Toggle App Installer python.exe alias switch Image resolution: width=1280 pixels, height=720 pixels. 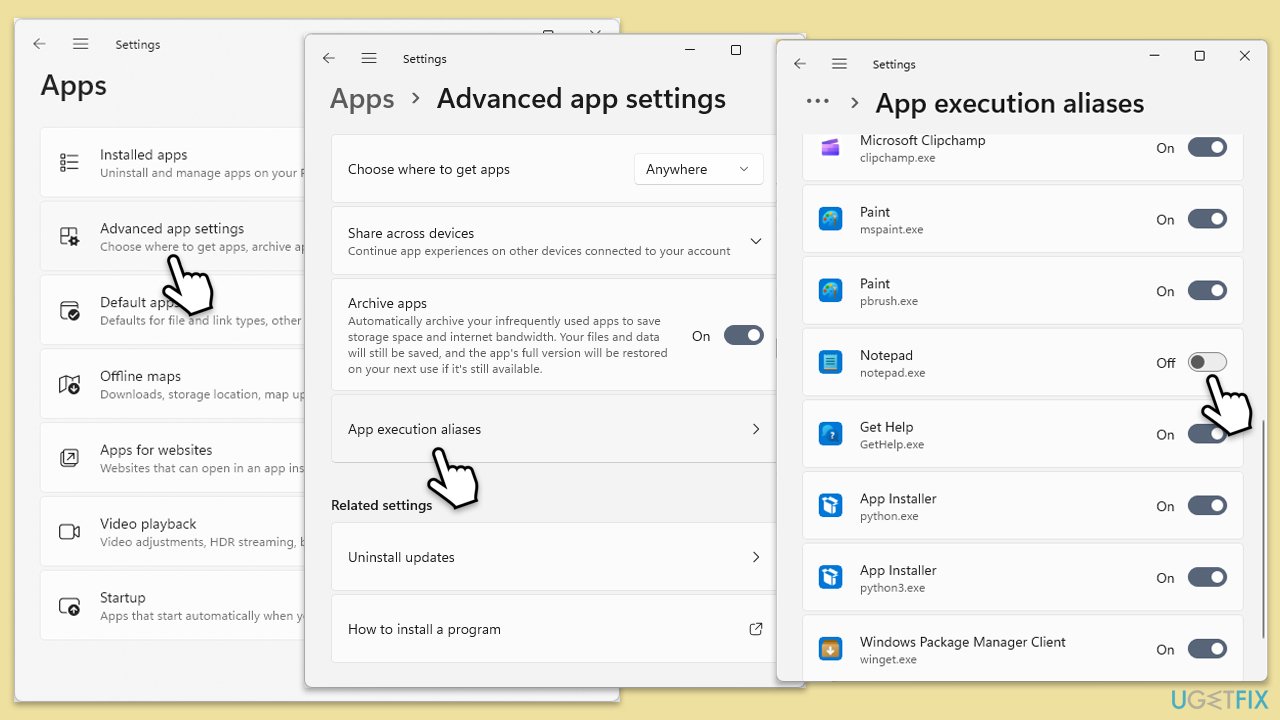tap(1207, 506)
